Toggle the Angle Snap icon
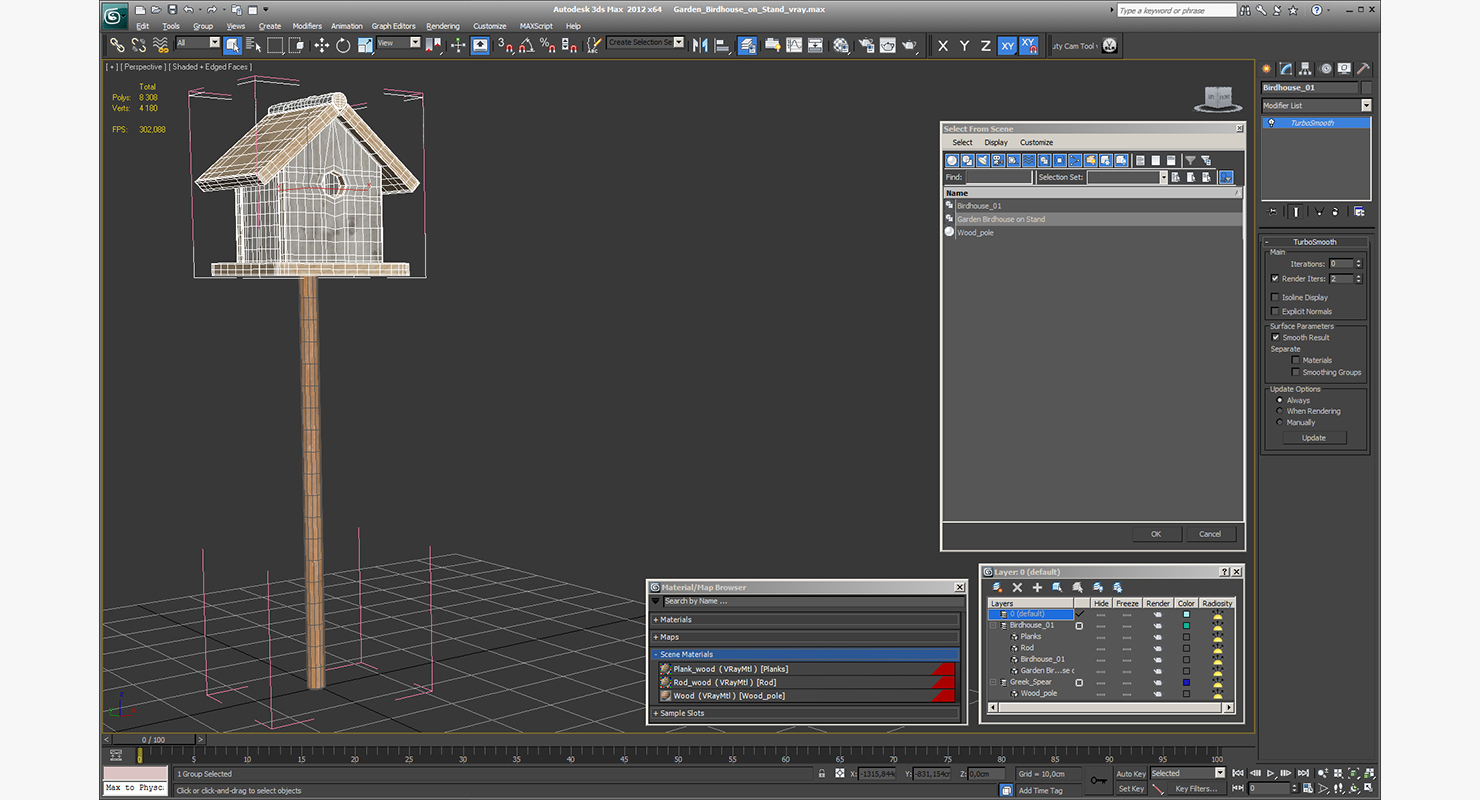The height and width of the screenshot is (800, 1480). point(527,45)
